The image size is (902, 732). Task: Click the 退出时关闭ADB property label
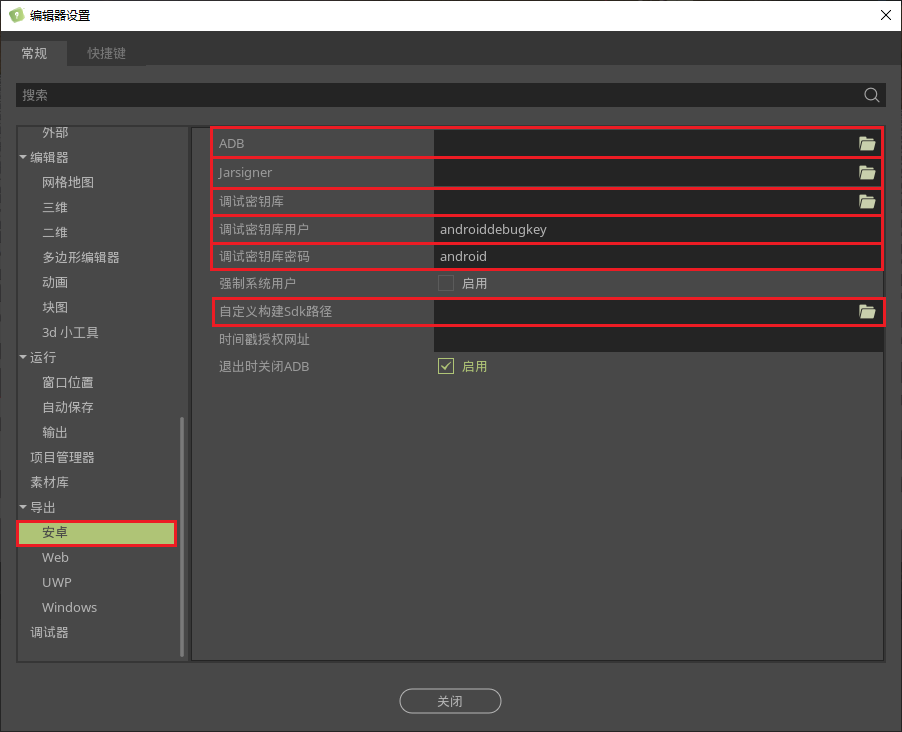click(x=264, y=367)
